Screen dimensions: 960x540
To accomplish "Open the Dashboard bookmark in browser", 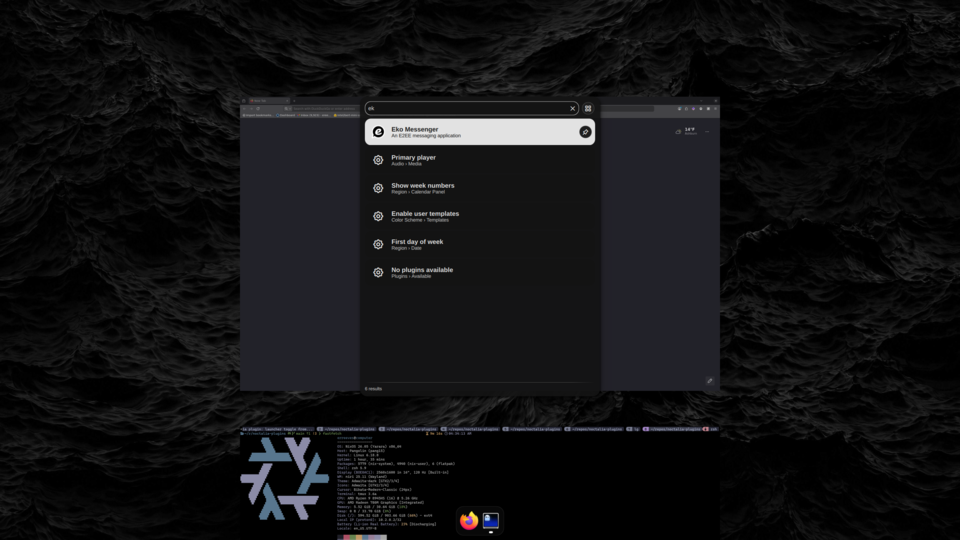I will (x=286, y=115).
